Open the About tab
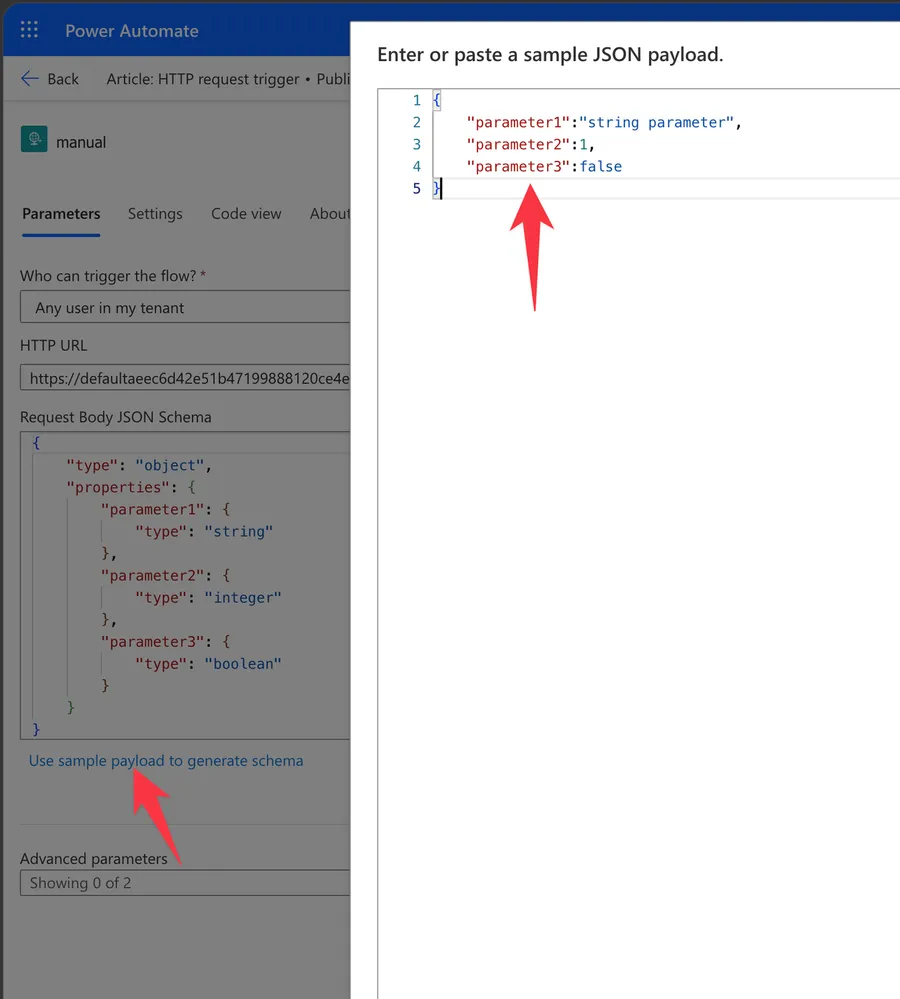The image size is (900, 999). click(329, 213)
